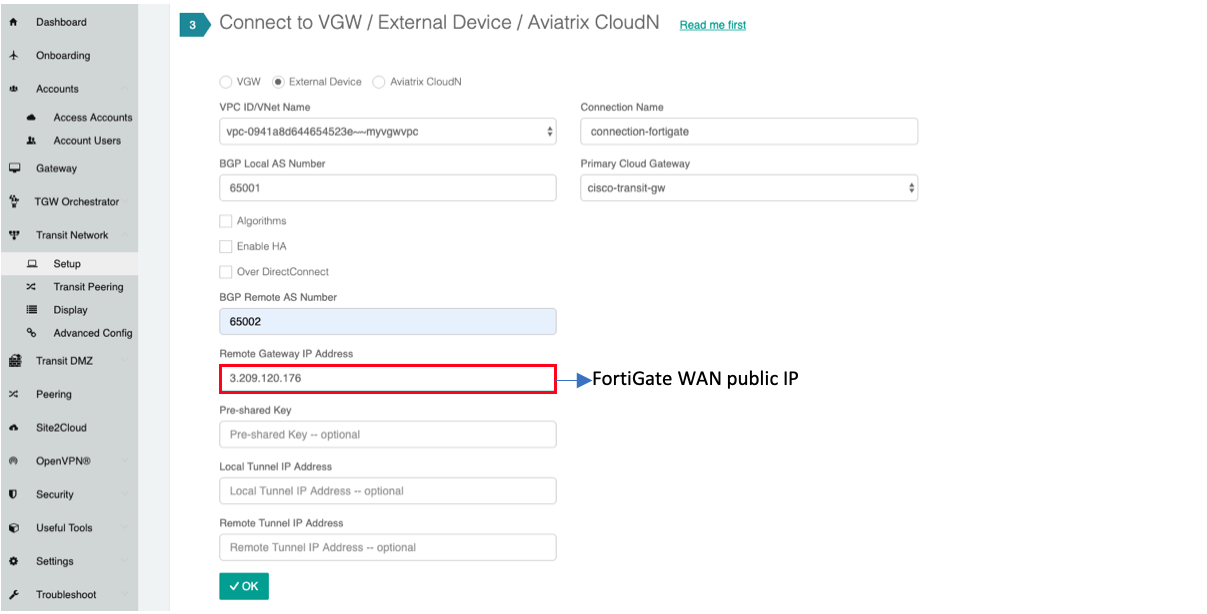The height and width of the screenshot is (614, 1207).
Task: Click the Gateway monitor icon in sidebar
Action: pyautogui.click(x=14, y=169)
